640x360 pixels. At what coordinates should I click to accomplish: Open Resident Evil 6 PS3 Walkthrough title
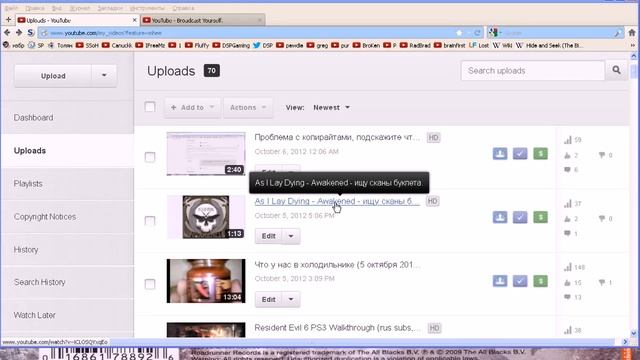338,328
